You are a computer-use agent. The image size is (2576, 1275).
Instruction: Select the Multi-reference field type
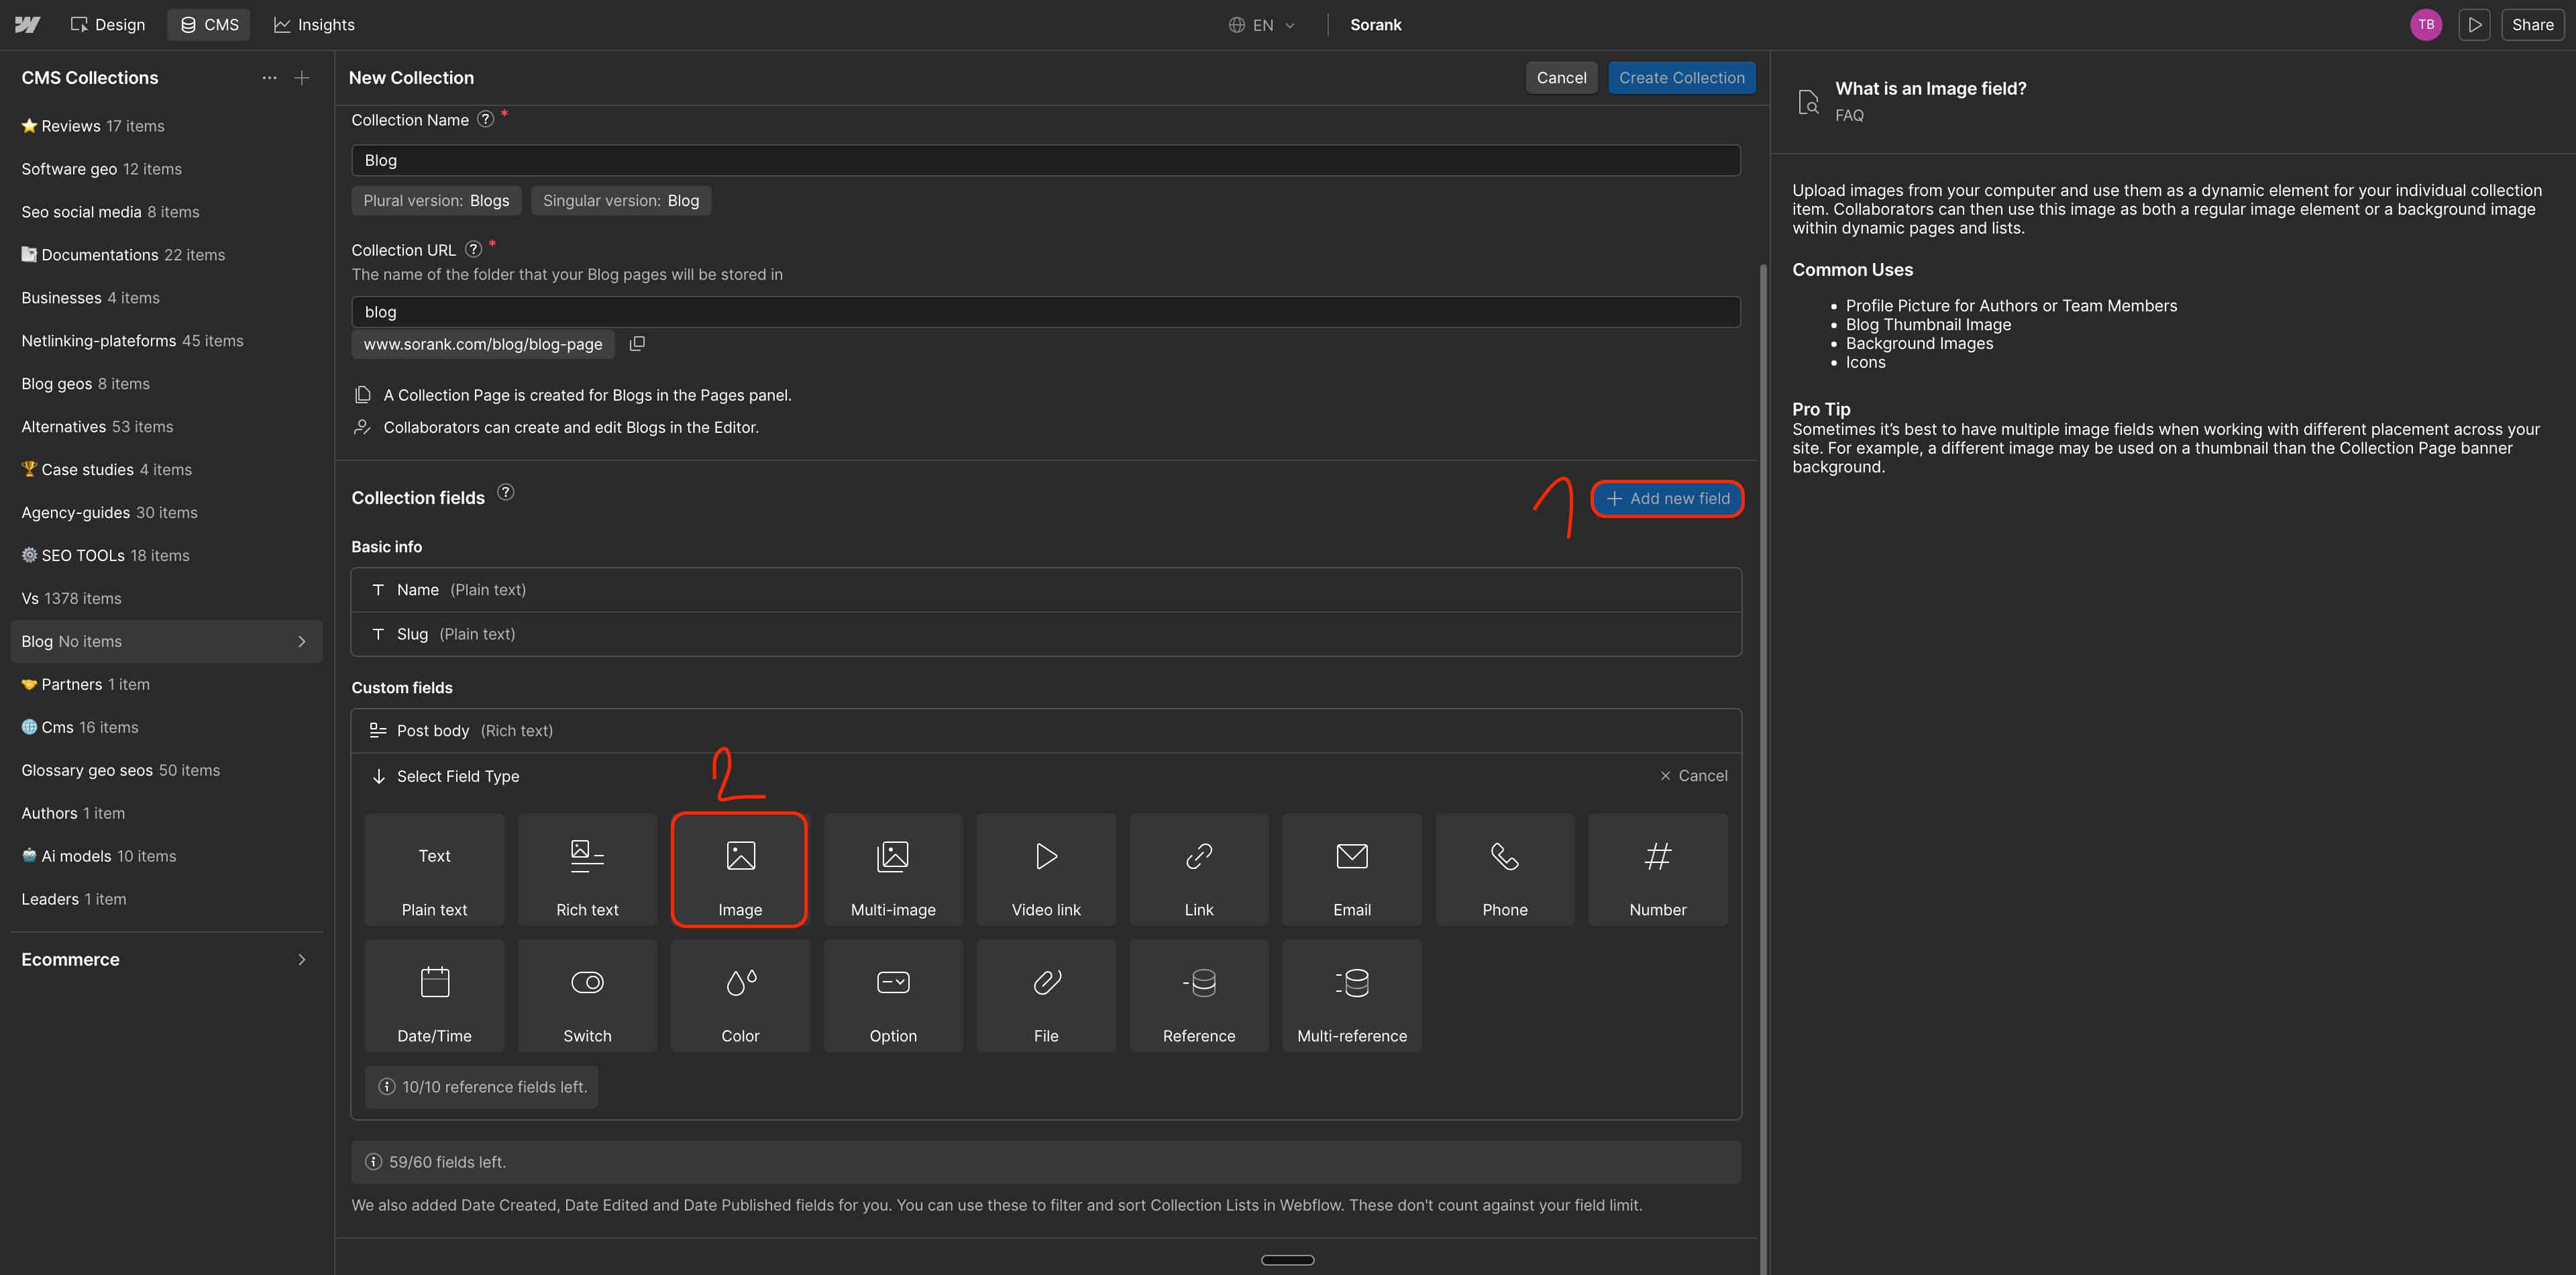point(1352,995)
